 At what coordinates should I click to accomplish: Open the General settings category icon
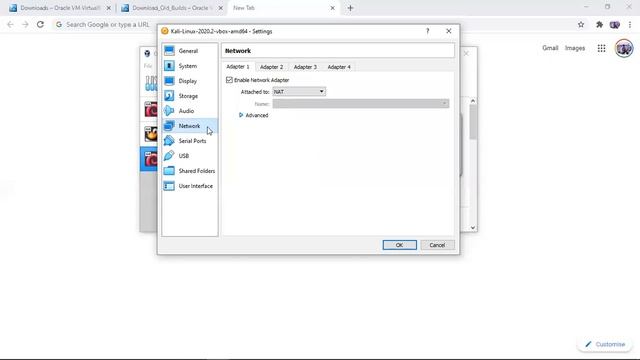pyautogui.click(x=169, y=51)
